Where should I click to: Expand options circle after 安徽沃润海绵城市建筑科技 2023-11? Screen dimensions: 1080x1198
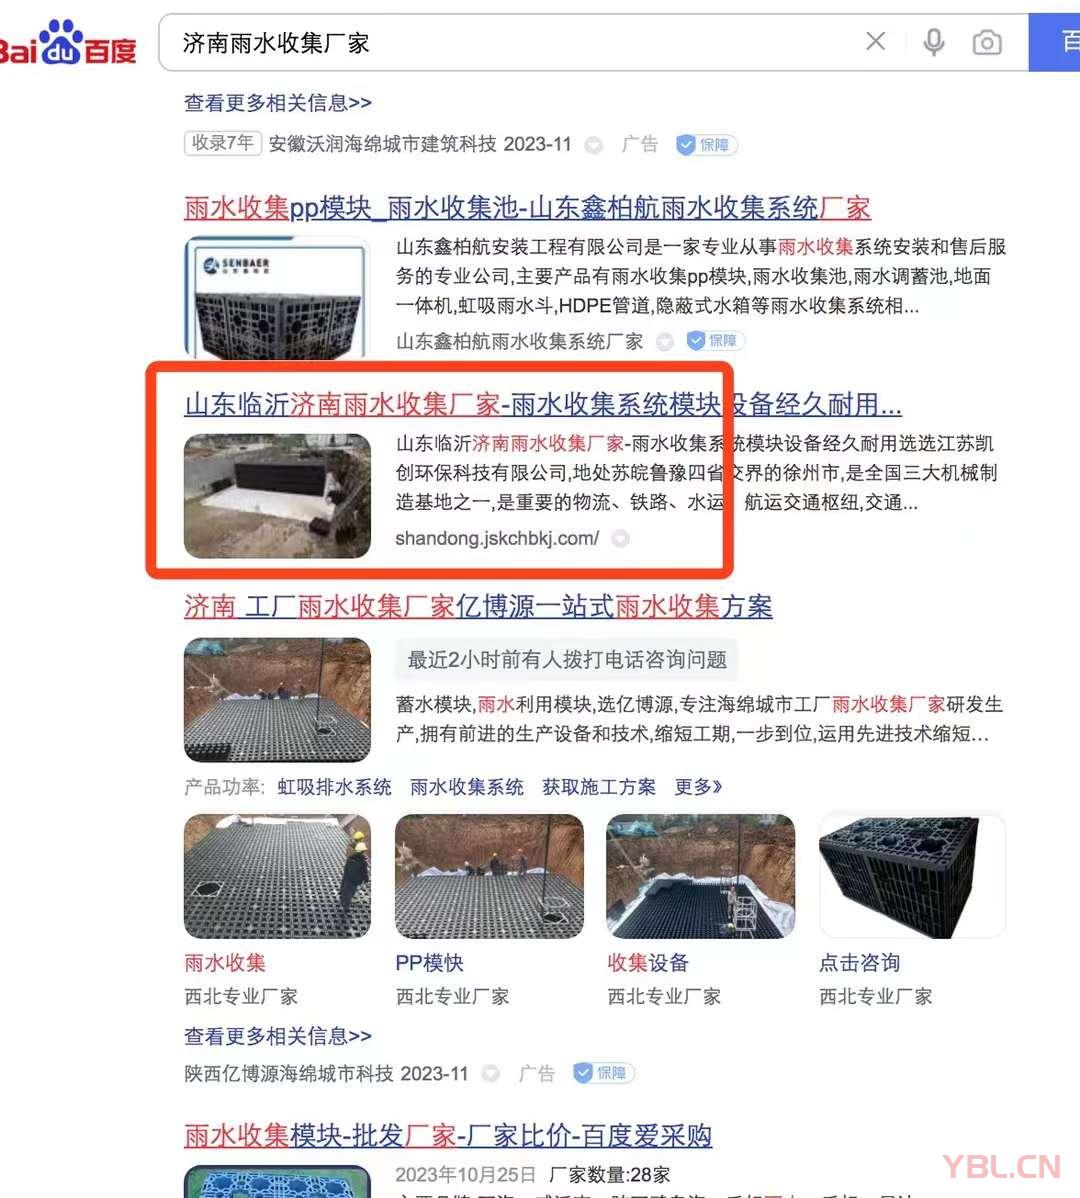click(x=593, y=145)
